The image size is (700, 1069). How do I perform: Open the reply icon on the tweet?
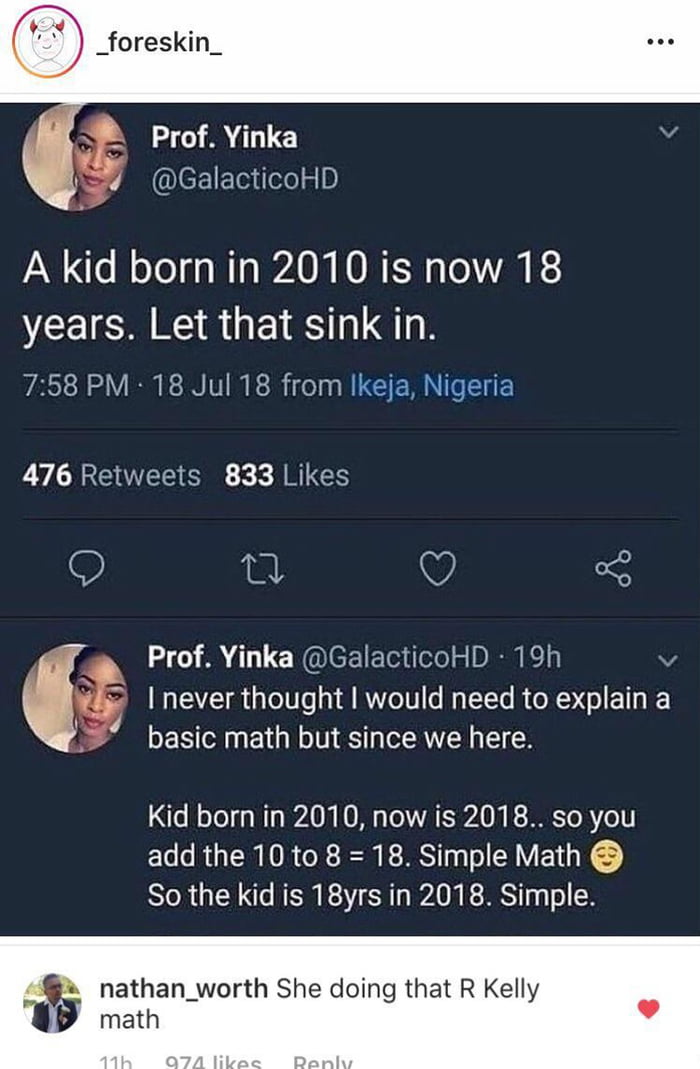point(89,569)
